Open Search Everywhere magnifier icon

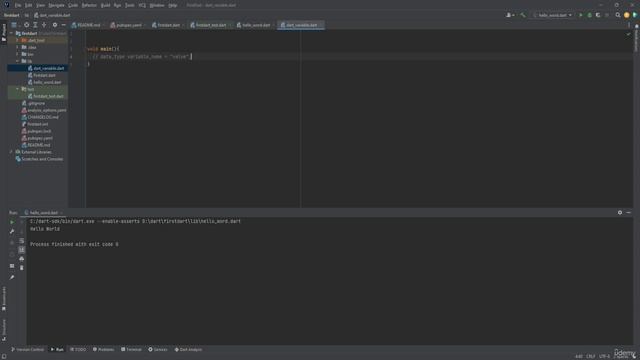tap(618, 15)
